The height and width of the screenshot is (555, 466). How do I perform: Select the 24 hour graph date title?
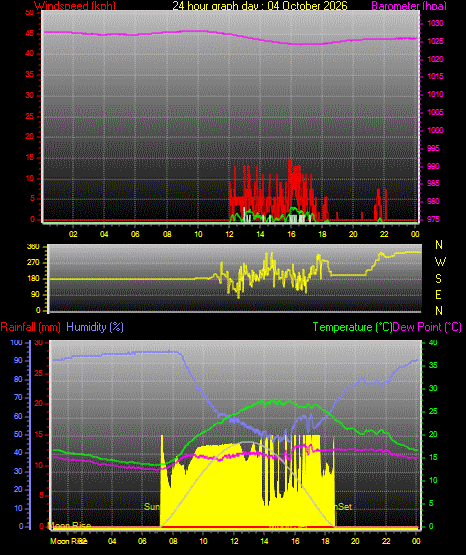click(260, 6)
